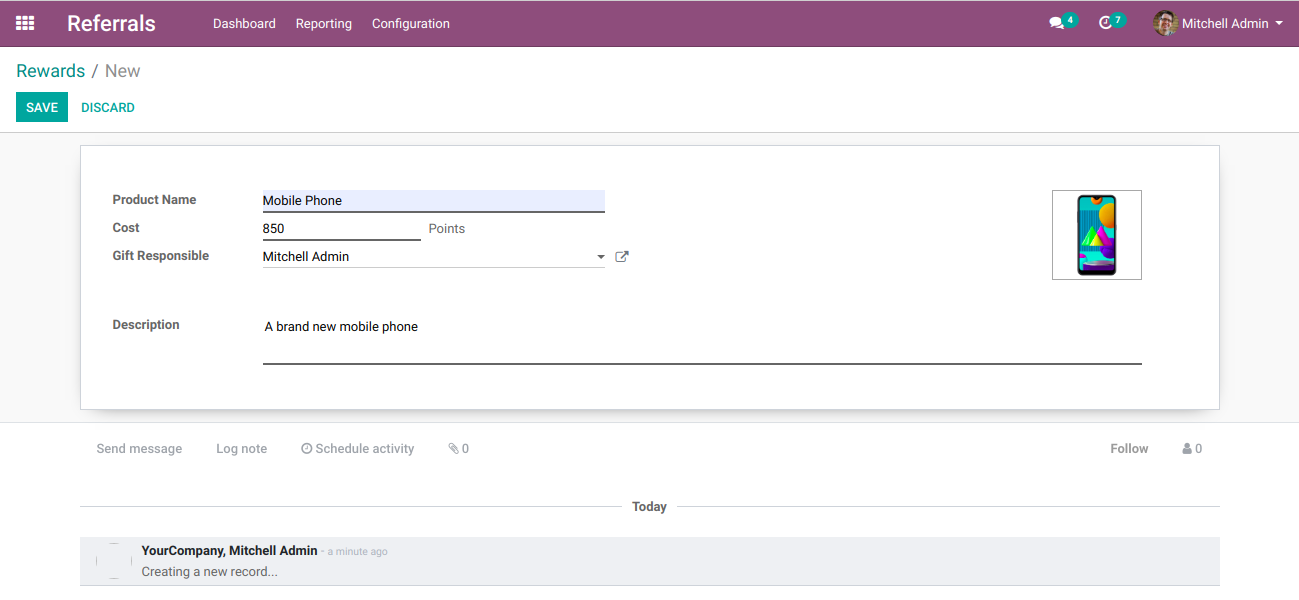This screenshot has width=1299, height=600.
Task: Follow this reward record
Action: coord(1129,449)
